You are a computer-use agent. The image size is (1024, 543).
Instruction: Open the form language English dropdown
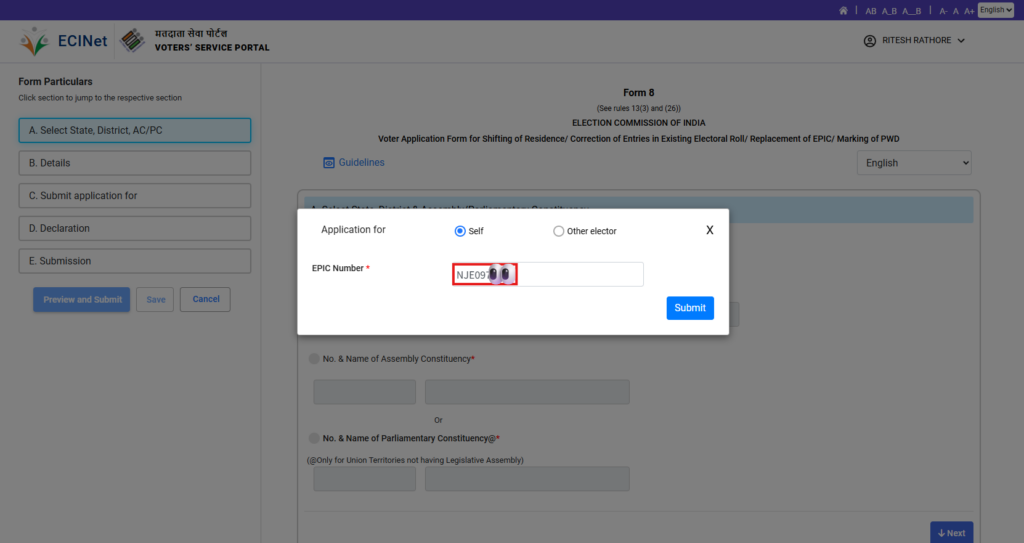click(914, 163)
